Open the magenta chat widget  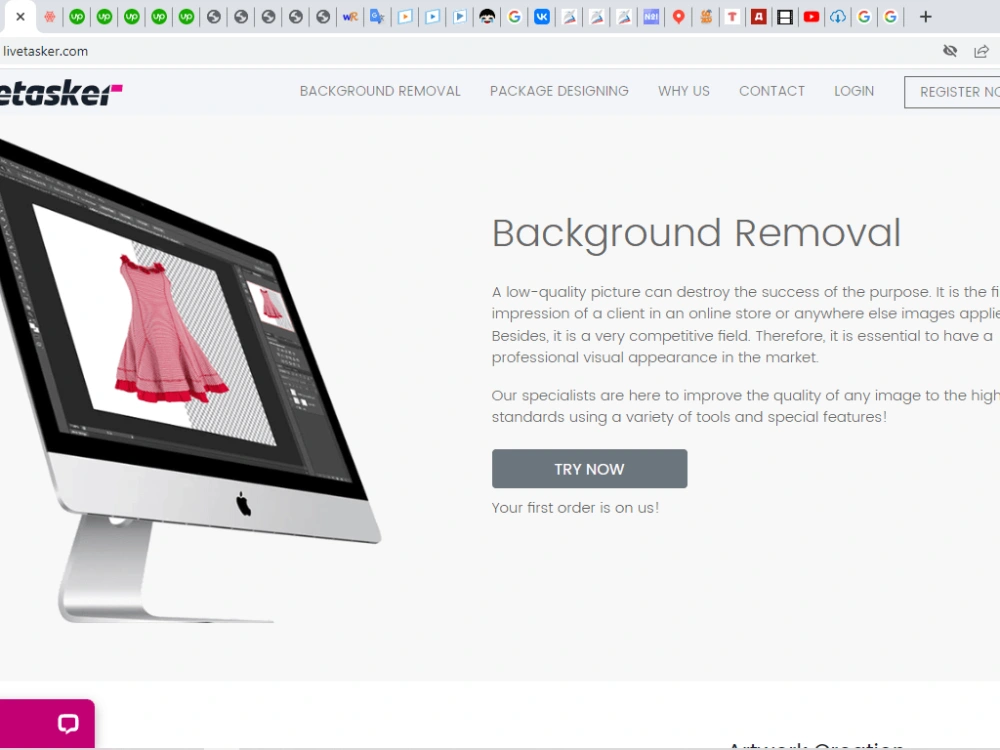[47, 724]
